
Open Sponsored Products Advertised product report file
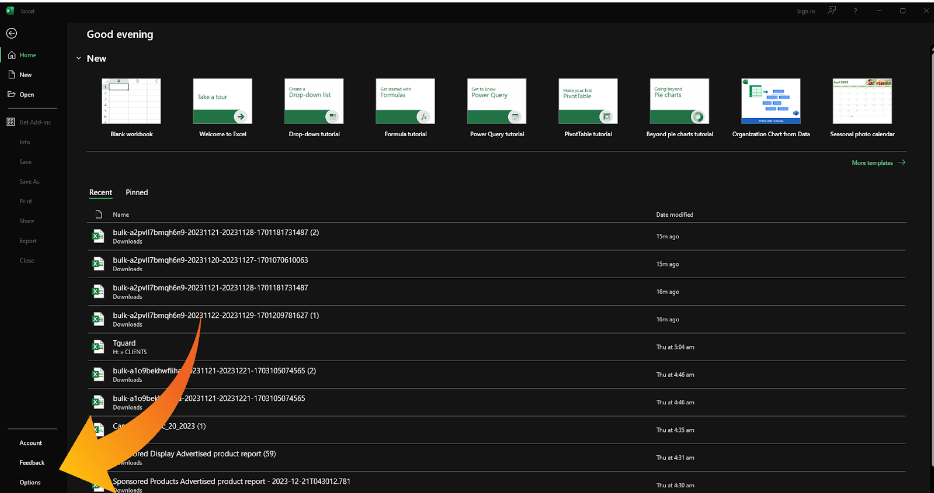[497, 483]
